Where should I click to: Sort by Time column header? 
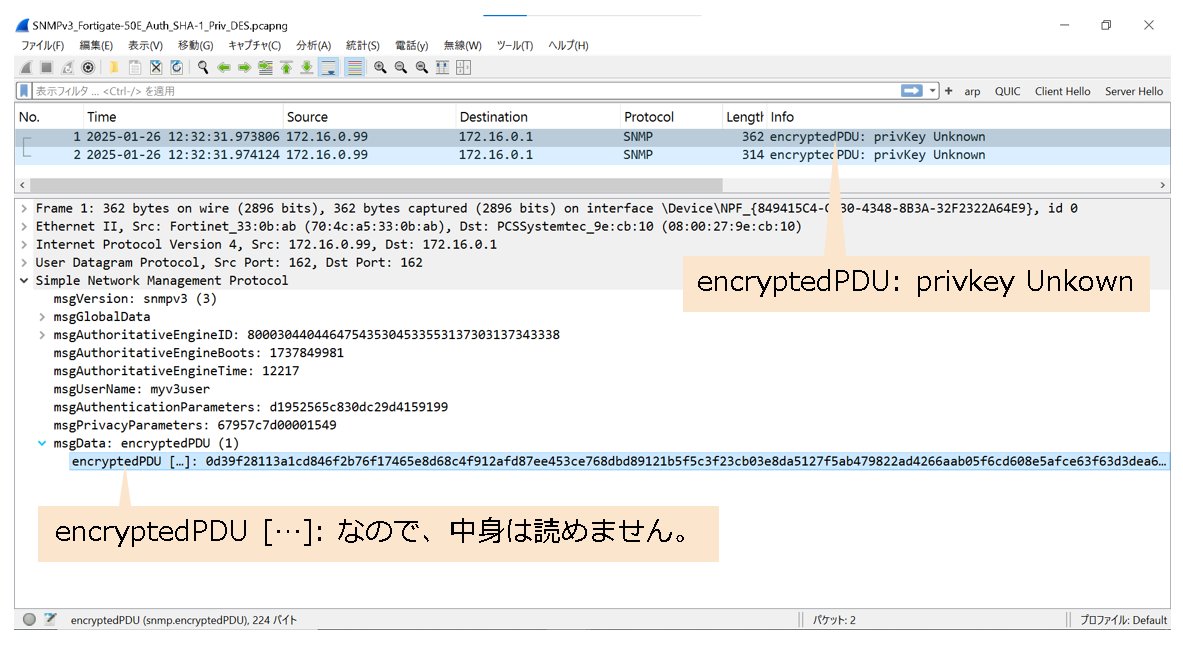(x=183, y=117)
